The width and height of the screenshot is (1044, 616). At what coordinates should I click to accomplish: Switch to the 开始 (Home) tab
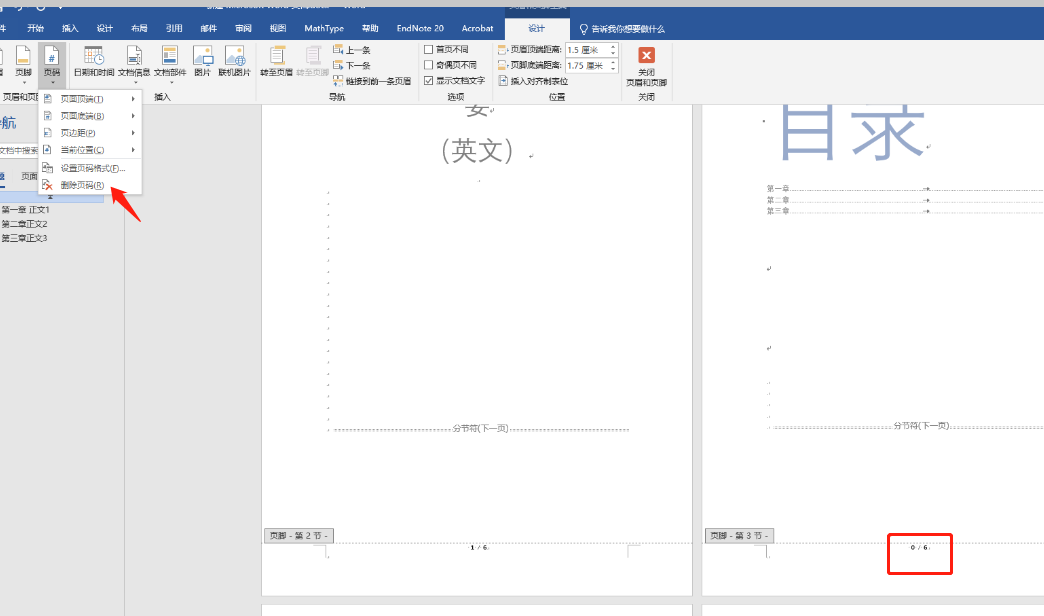[35, 28]
